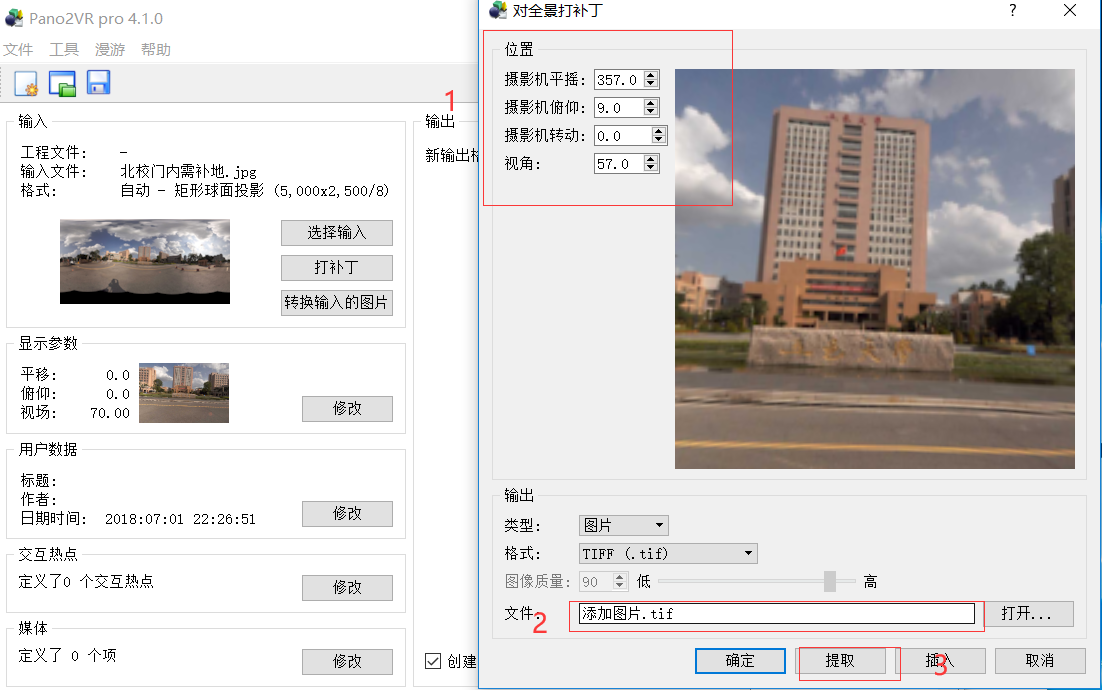Open the 文件 menu

click(19, 49)
